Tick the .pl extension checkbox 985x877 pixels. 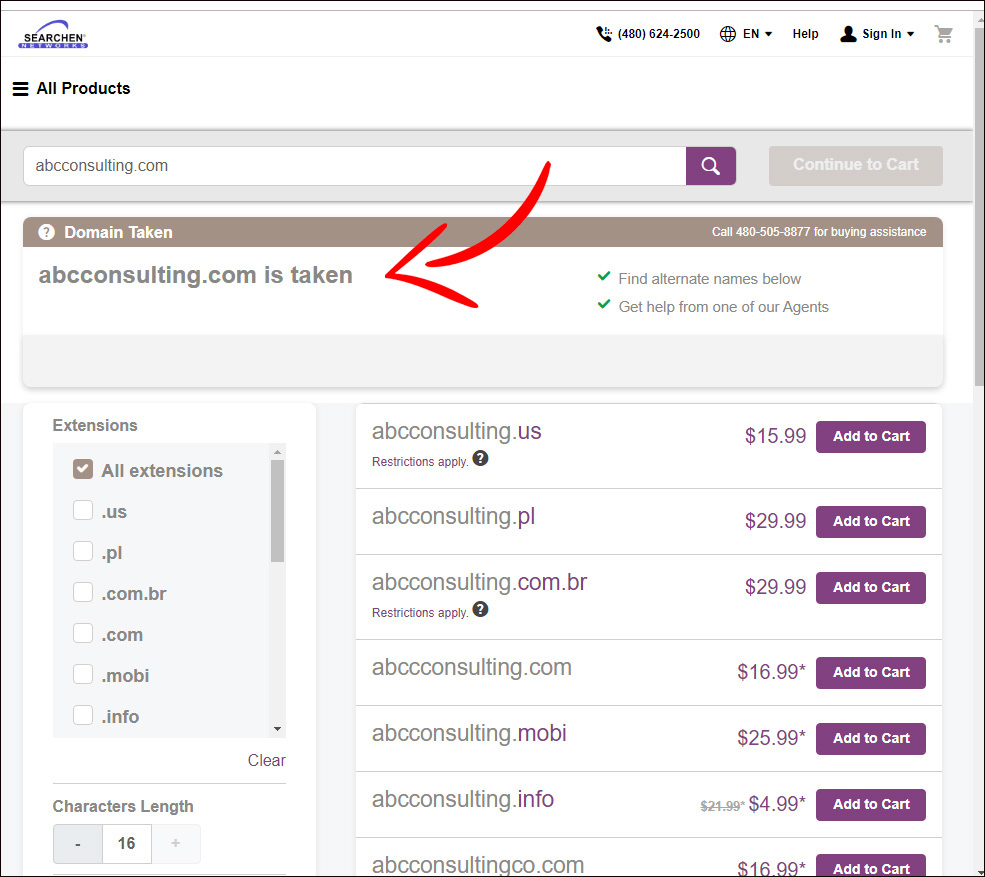[83, 551]
